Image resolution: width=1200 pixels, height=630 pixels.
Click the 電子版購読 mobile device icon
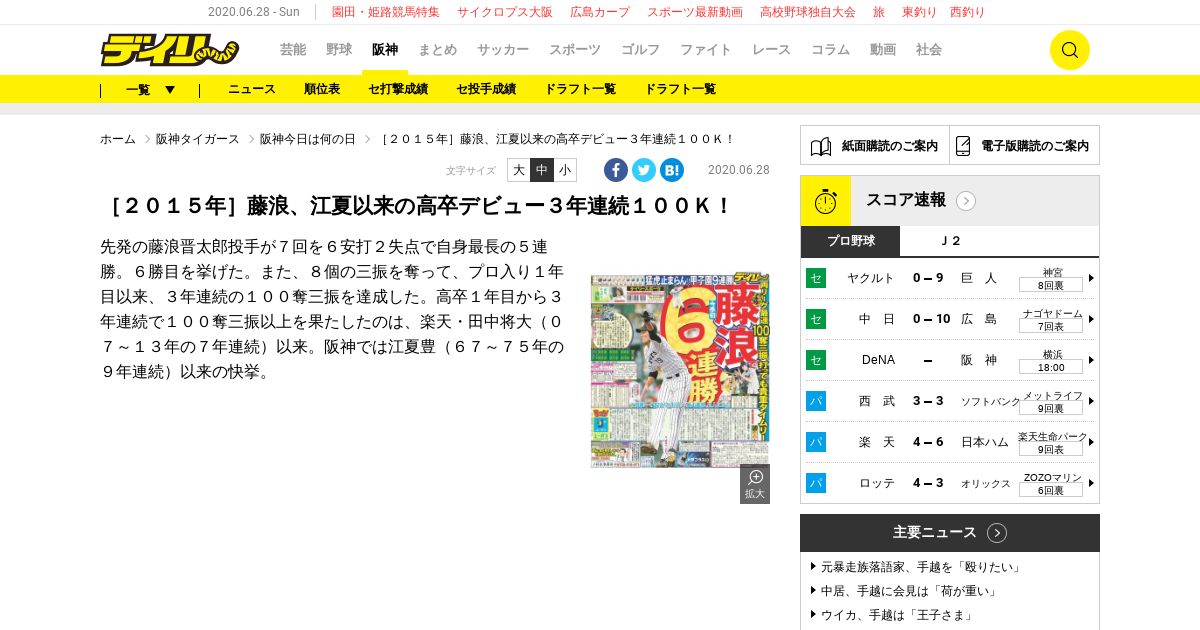point(963,146)
